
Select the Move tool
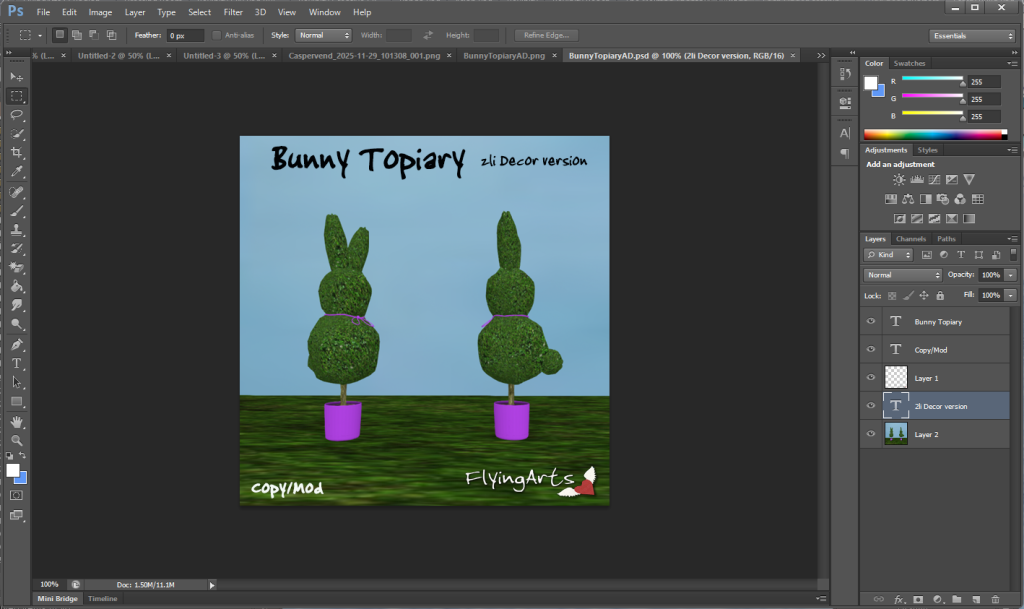[x=17, y=77]
